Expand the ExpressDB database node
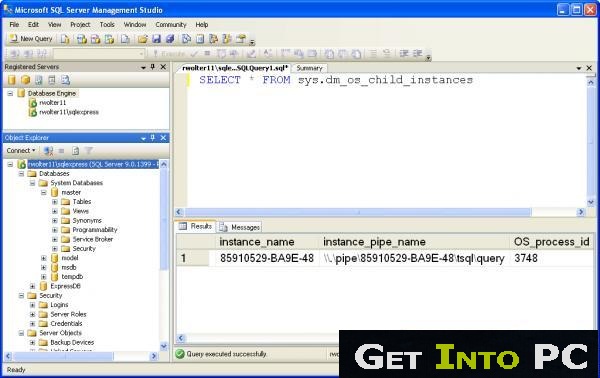This screenshot has width=600, height=378. coord(33,286)
